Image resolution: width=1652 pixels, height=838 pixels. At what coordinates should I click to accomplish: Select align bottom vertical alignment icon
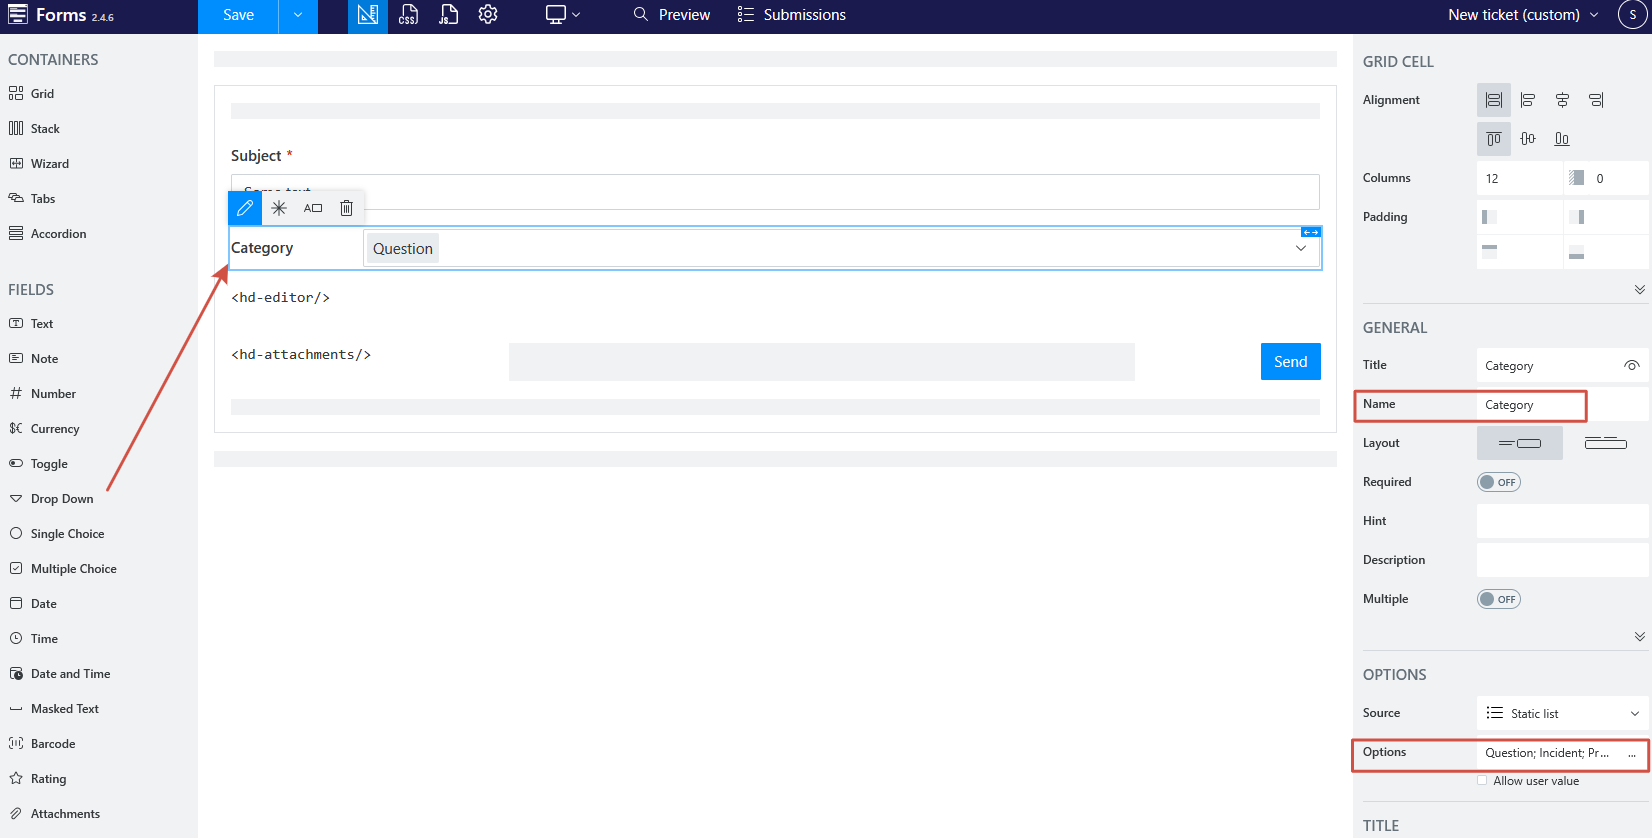tap(1562, 139)
